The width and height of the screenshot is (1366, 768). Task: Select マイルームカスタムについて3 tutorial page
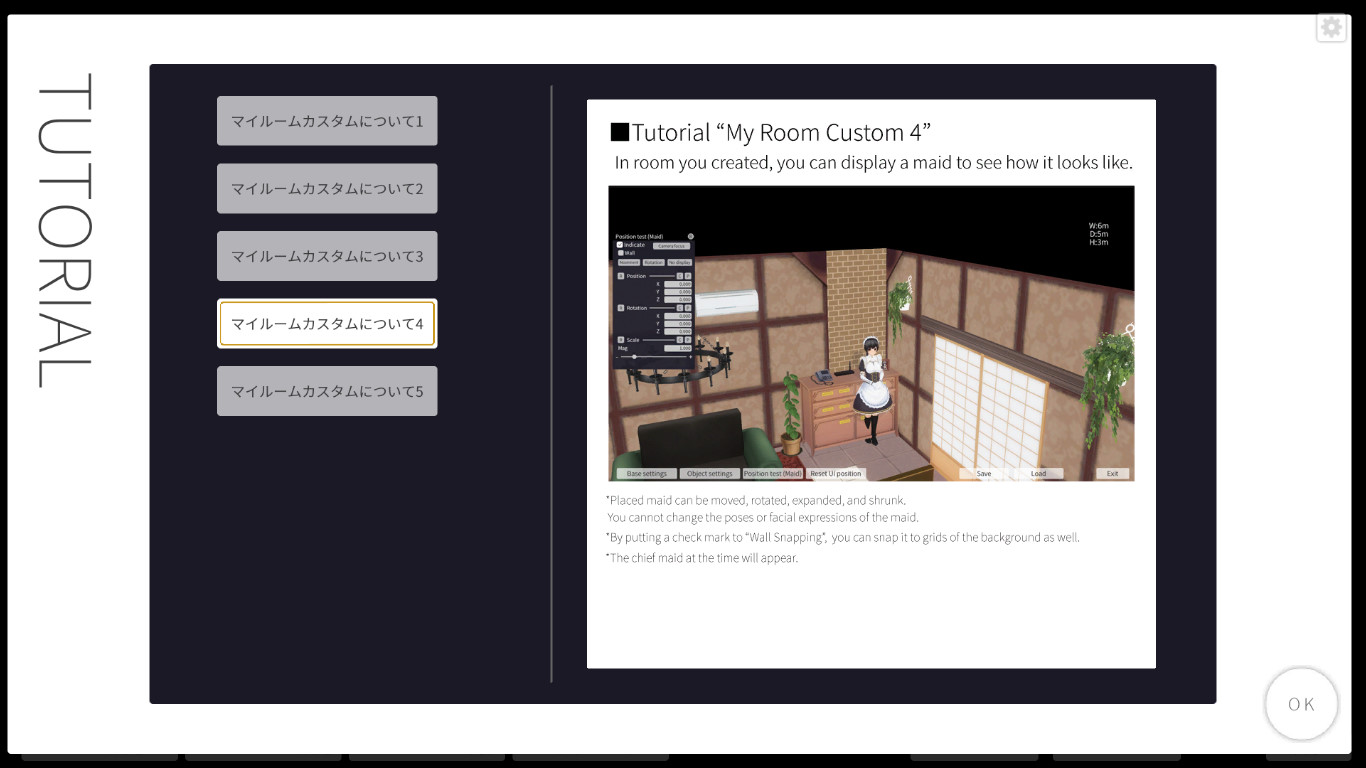coord(327,256)
